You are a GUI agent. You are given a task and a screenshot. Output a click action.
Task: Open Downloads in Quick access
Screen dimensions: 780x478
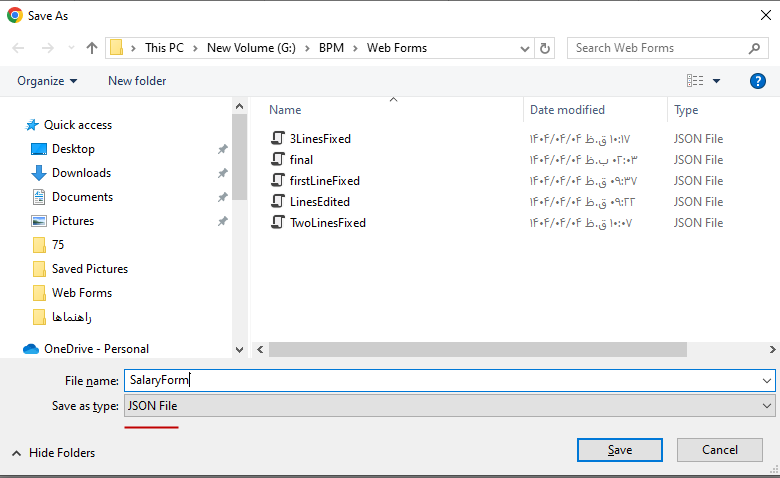click(x=80, y=173)
